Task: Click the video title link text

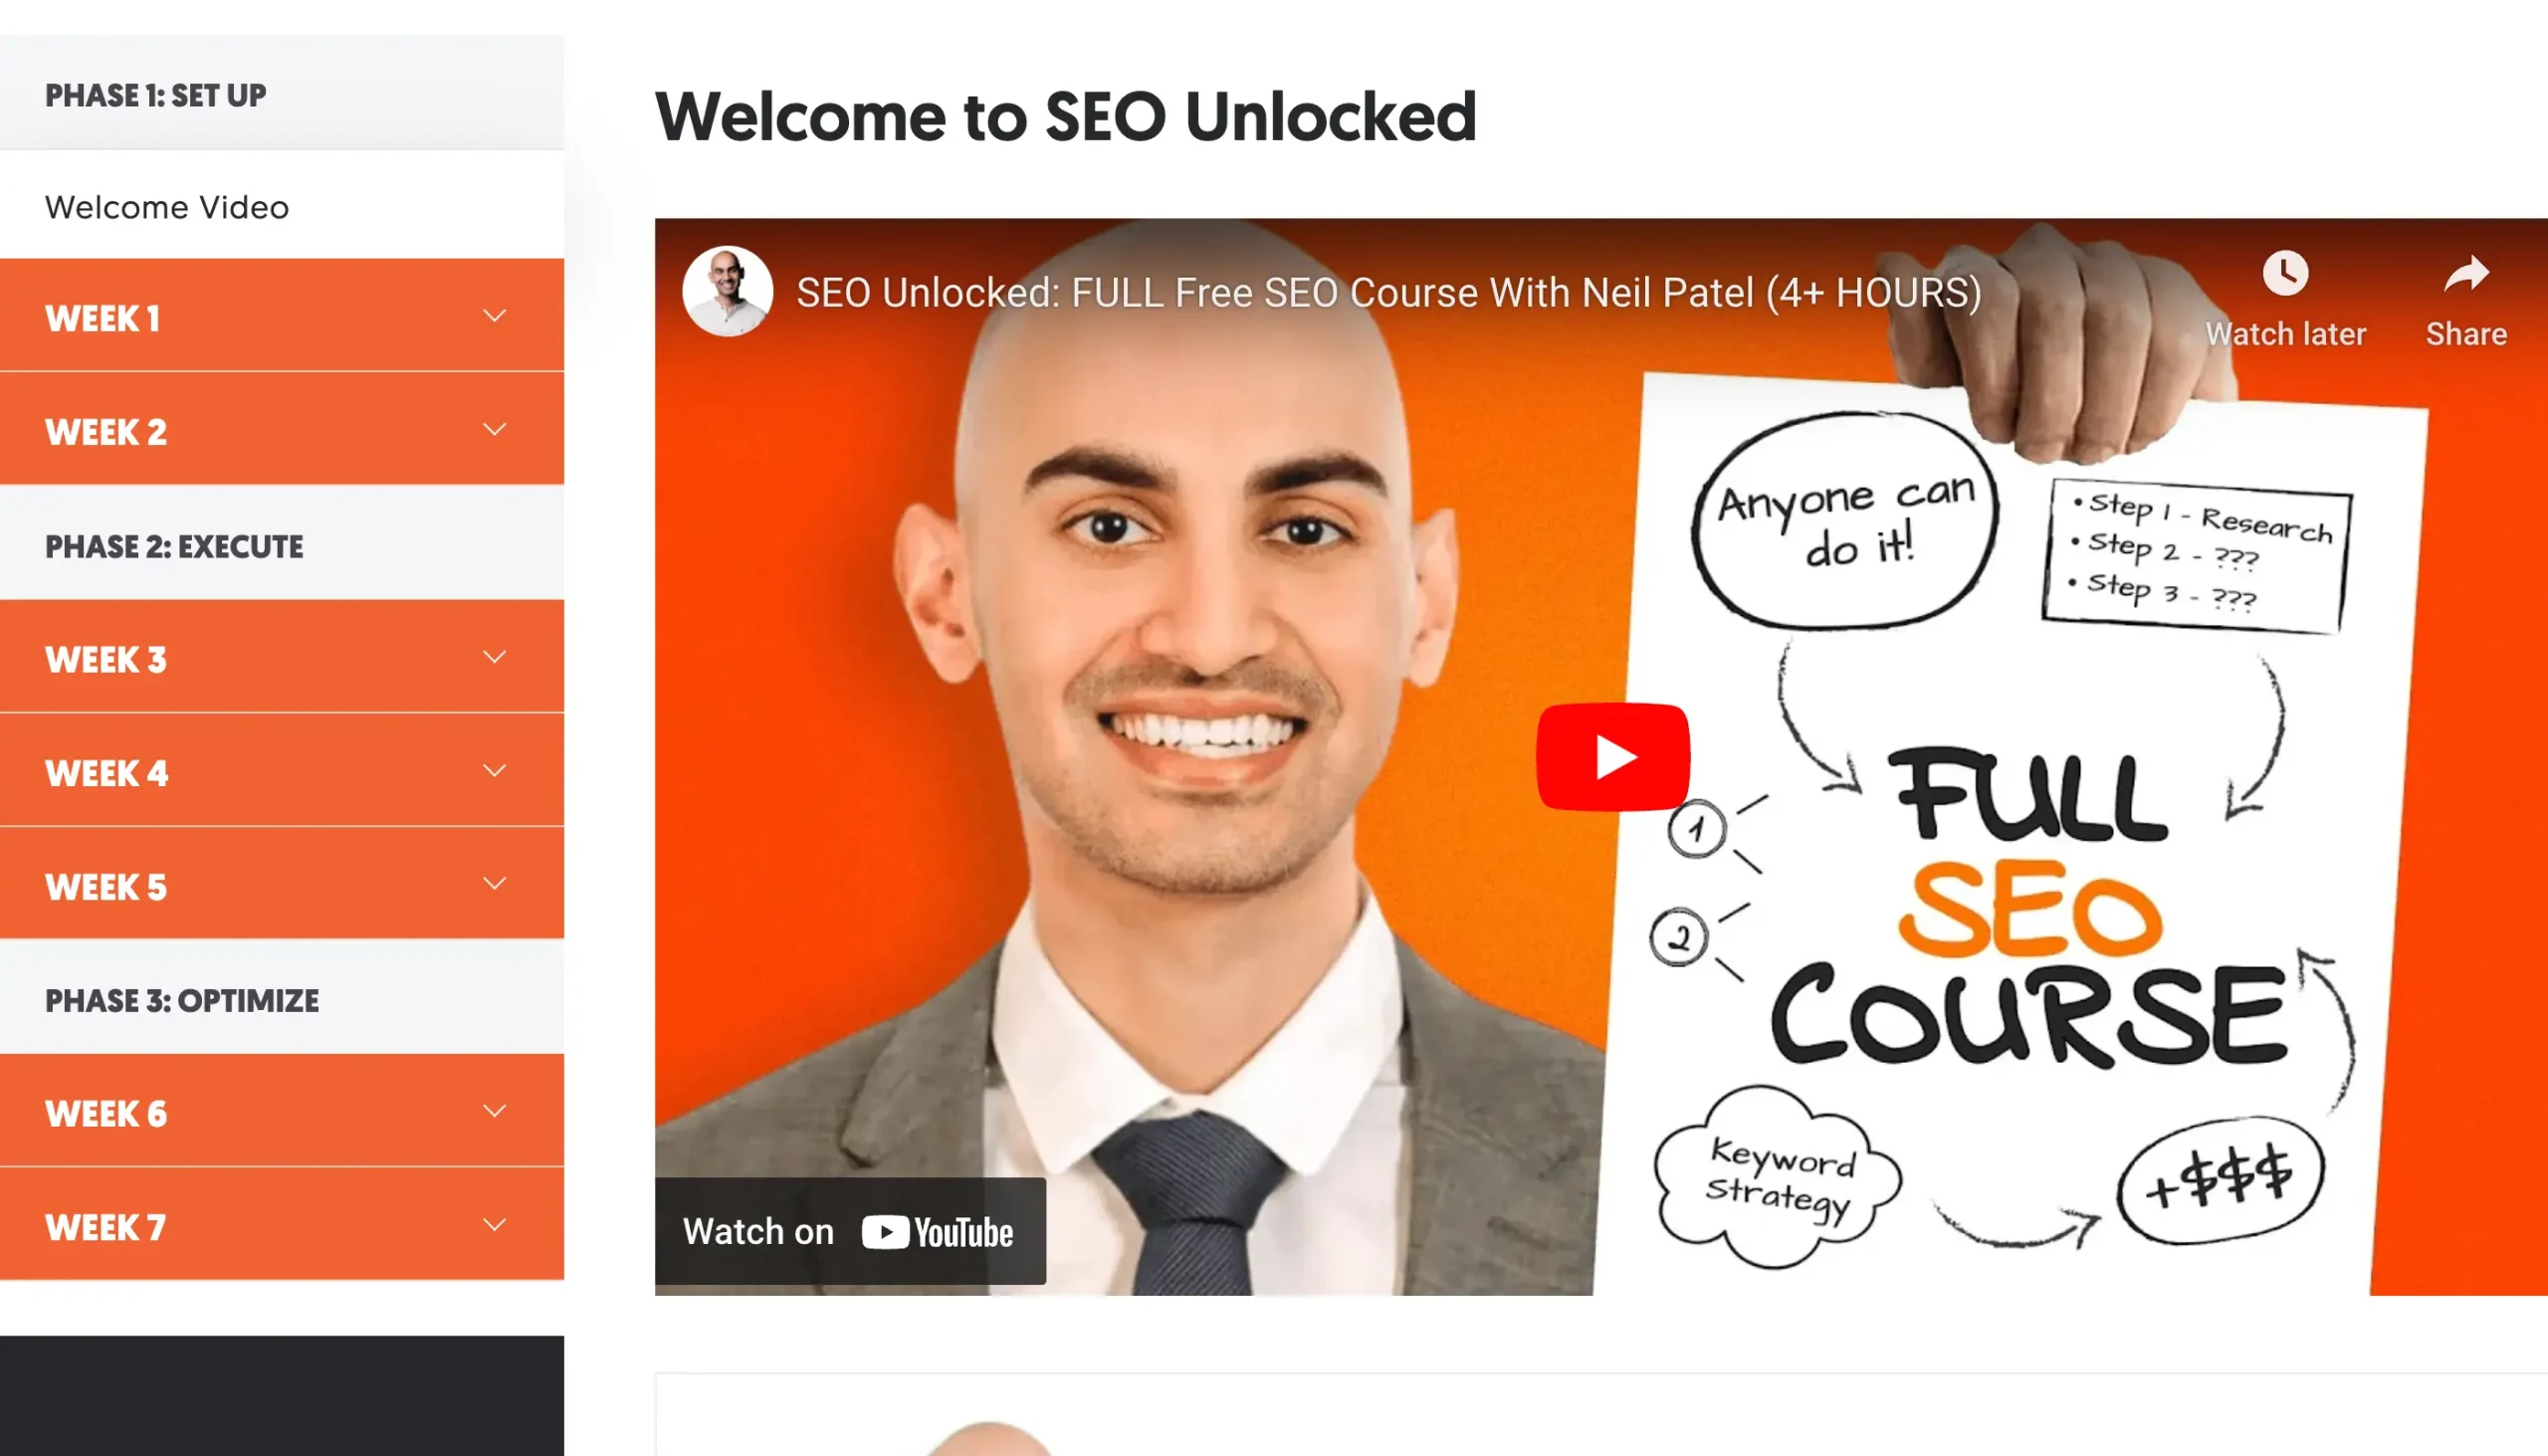Action: click(1388, 293)
